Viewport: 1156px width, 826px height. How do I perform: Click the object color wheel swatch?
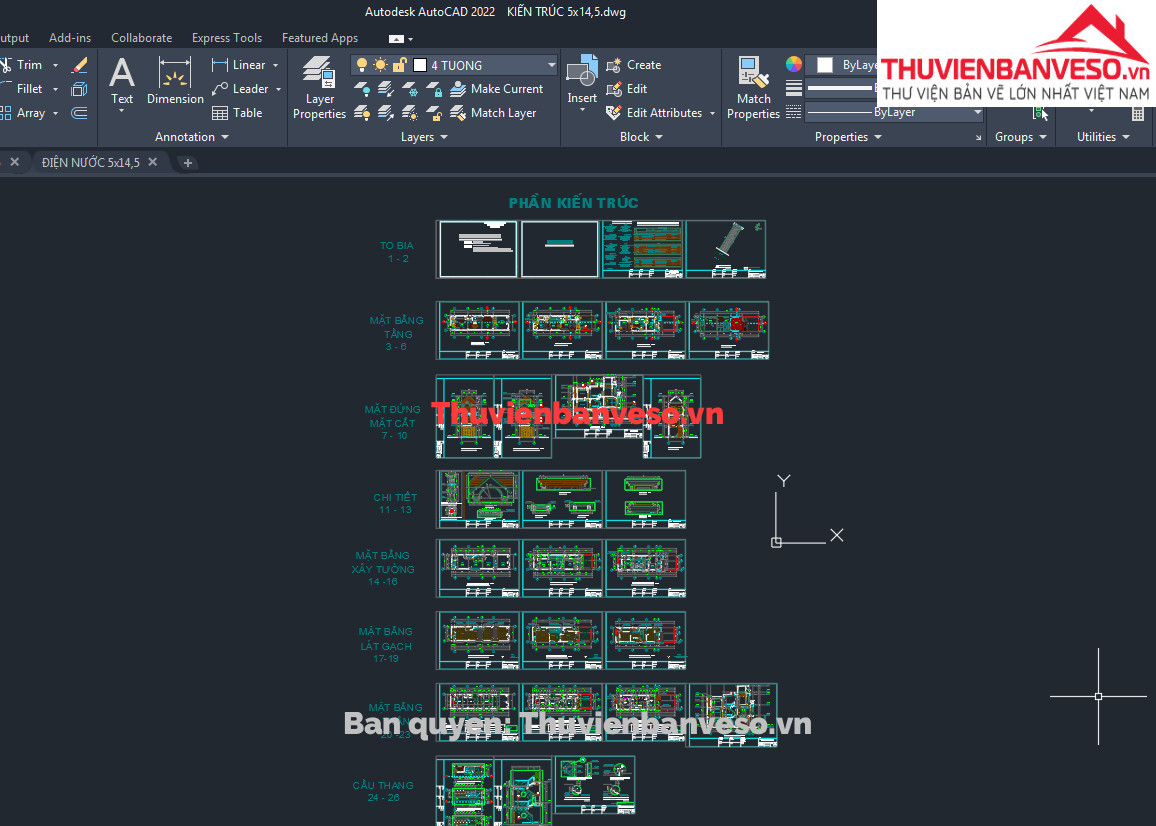[x=794, y=65]
